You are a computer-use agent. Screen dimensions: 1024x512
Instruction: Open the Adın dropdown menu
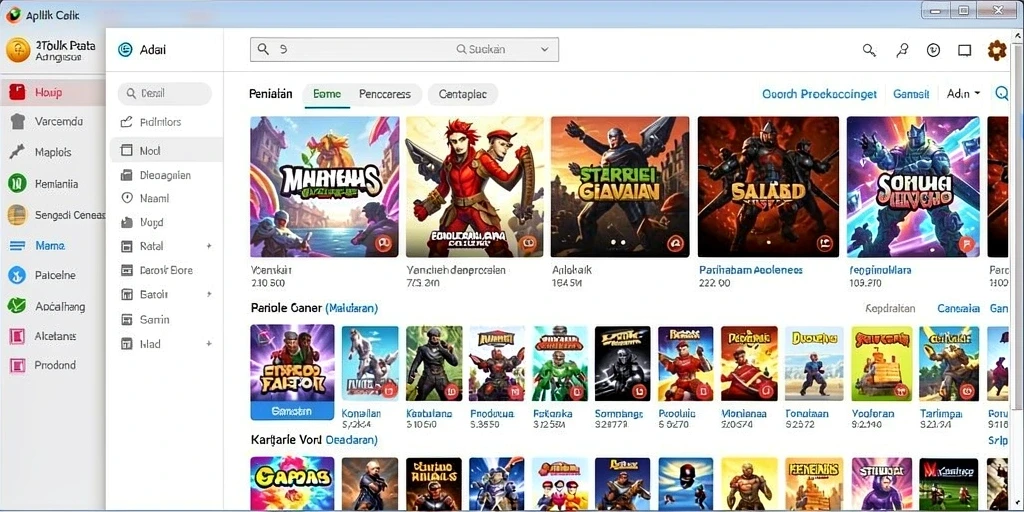pos(963,94)
